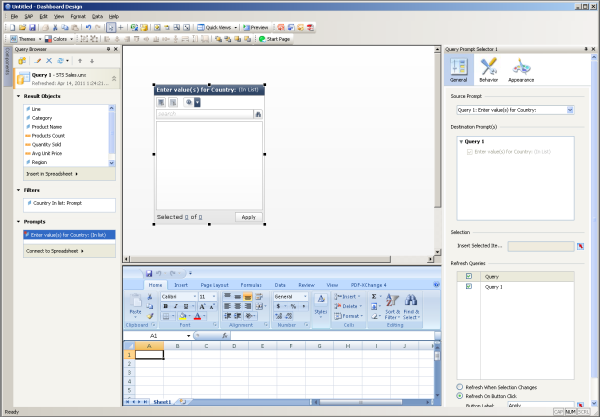The height and width of the screenshot is (417, 600).
Task: Select the Quantity Sold result object
Action: 46,145
